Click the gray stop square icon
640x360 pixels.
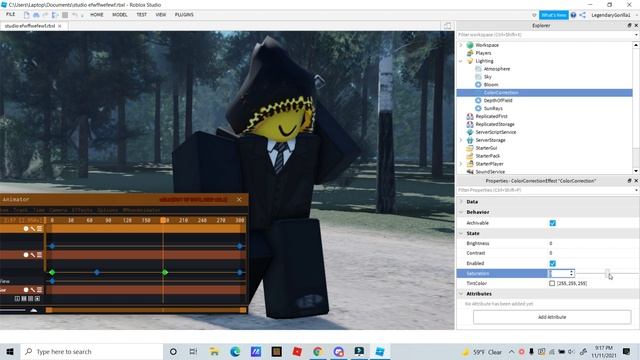[65, 15]
